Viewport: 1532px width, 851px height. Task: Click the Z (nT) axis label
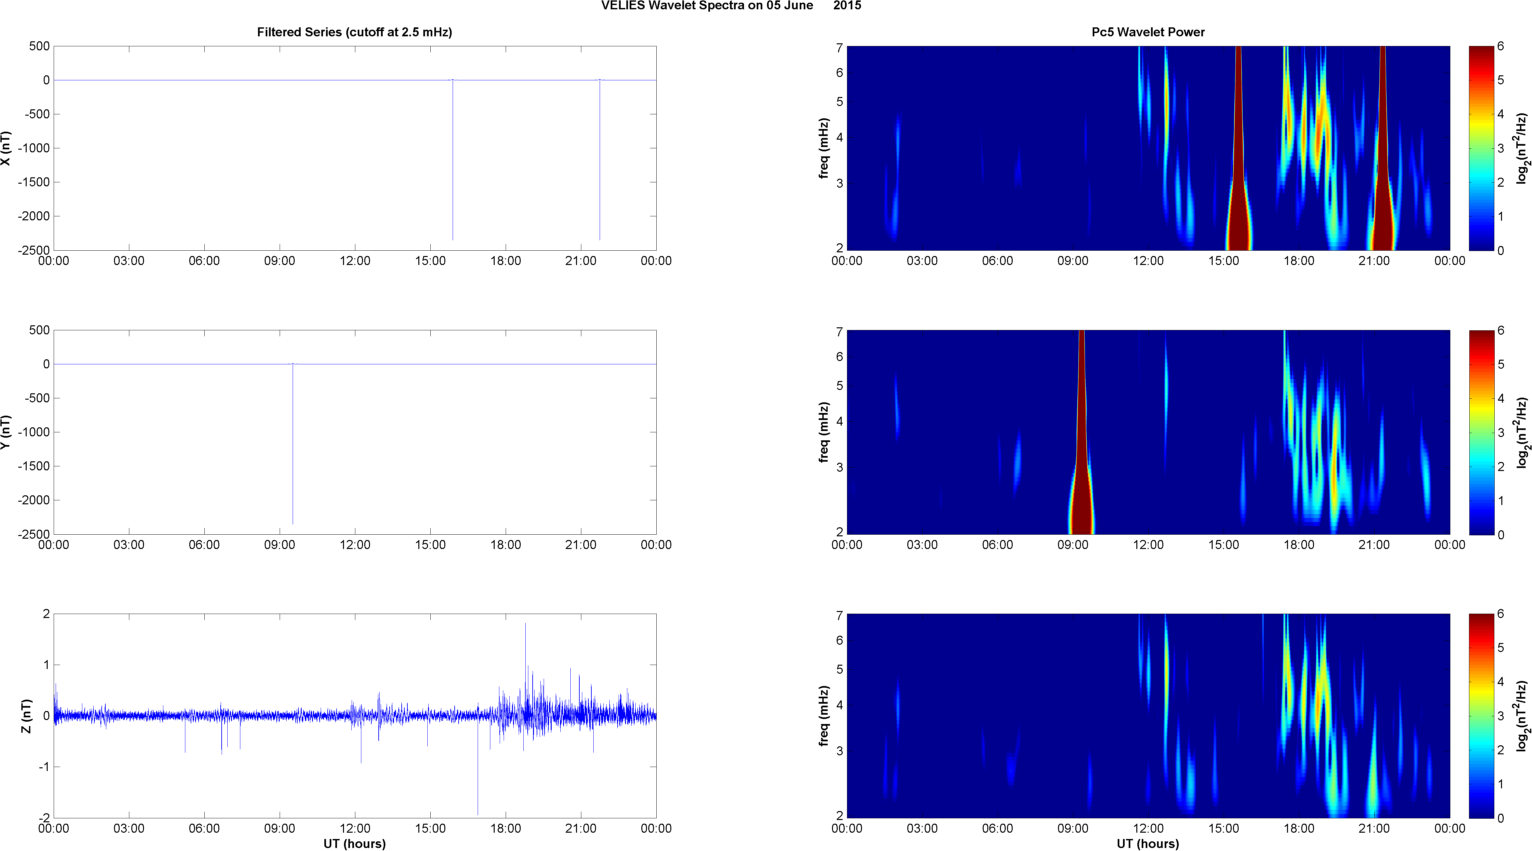tap(27, 716)
